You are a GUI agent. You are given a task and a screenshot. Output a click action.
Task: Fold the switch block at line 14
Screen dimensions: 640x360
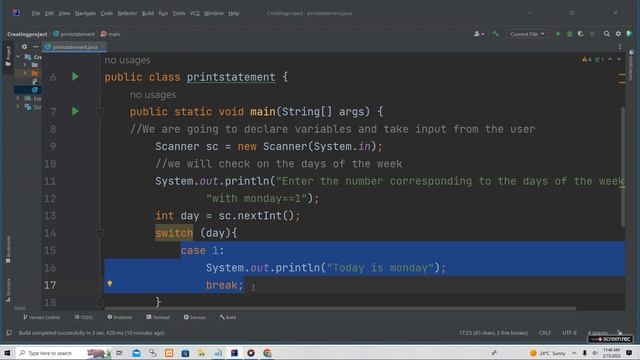tap(100, 233)
